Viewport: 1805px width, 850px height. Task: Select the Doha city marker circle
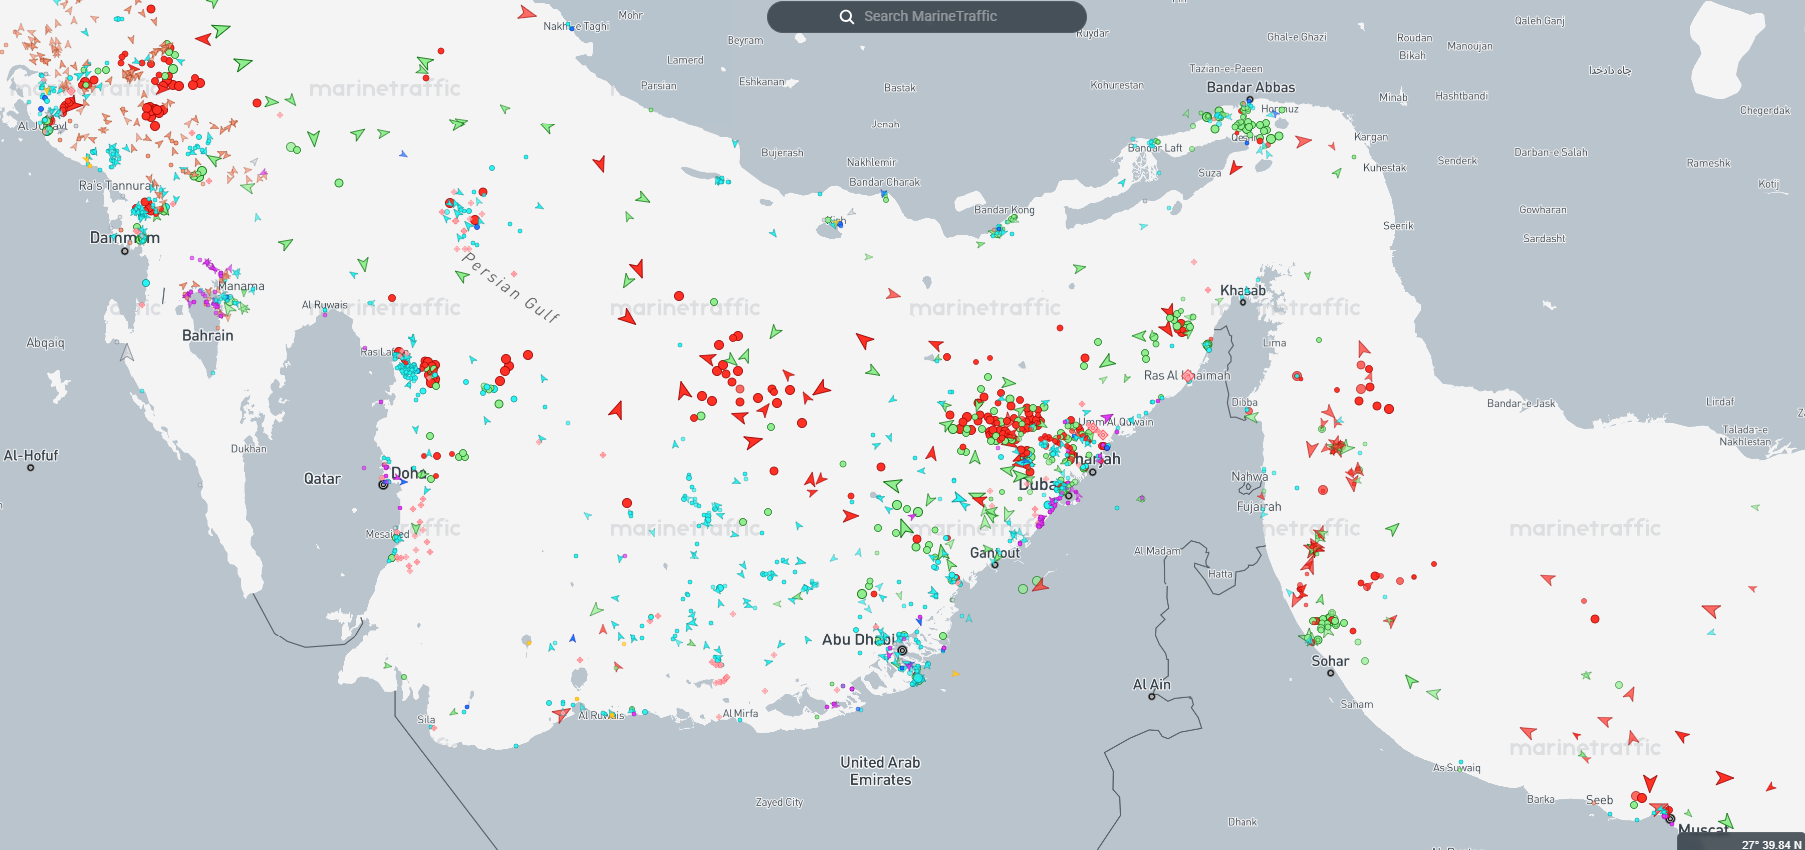click(383, 485)
